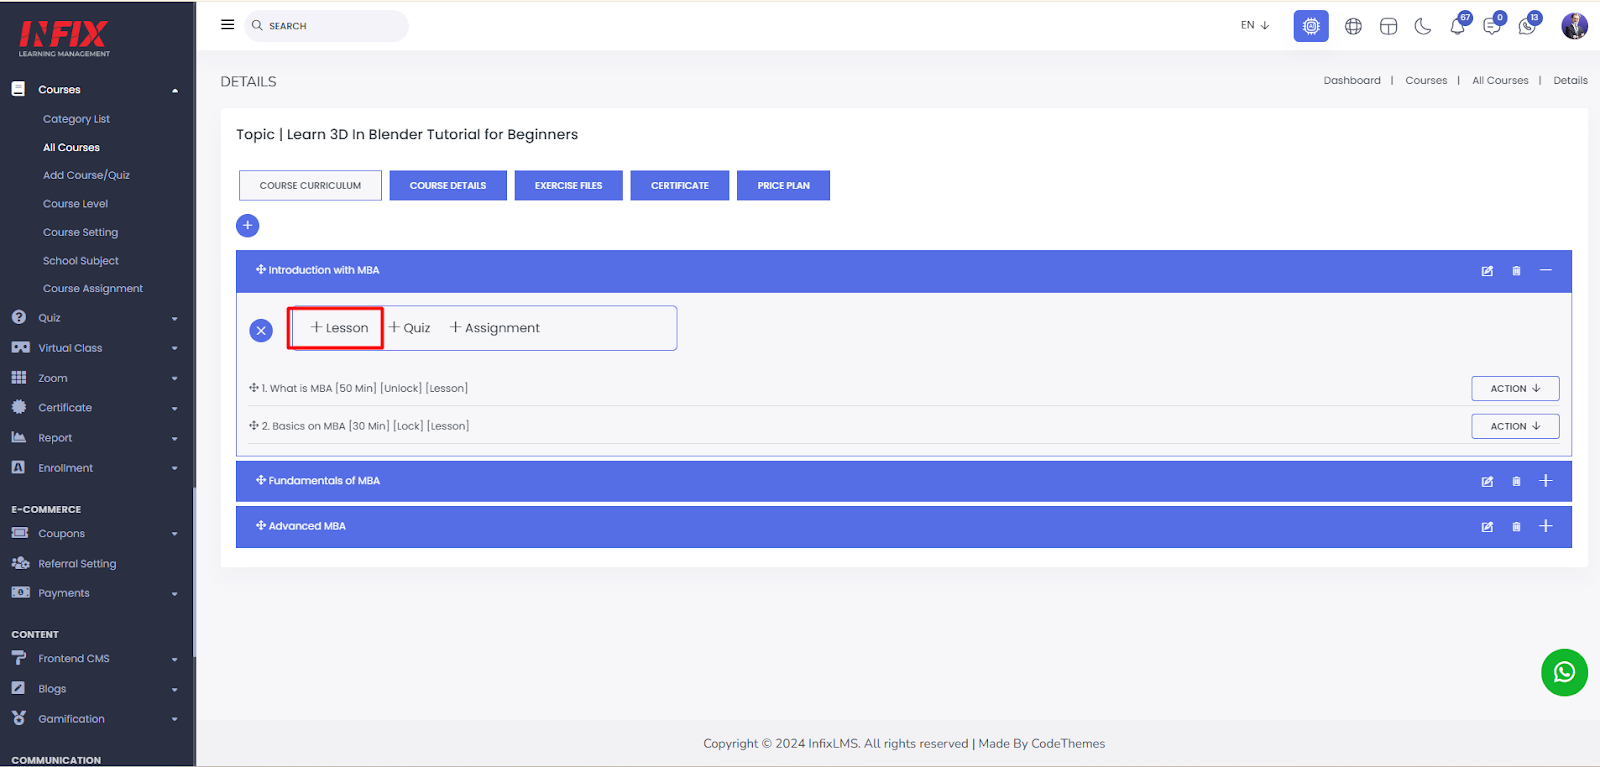Open the EN language dropdown
This screenshot has width=1600, height=767.
[1255, 25]
